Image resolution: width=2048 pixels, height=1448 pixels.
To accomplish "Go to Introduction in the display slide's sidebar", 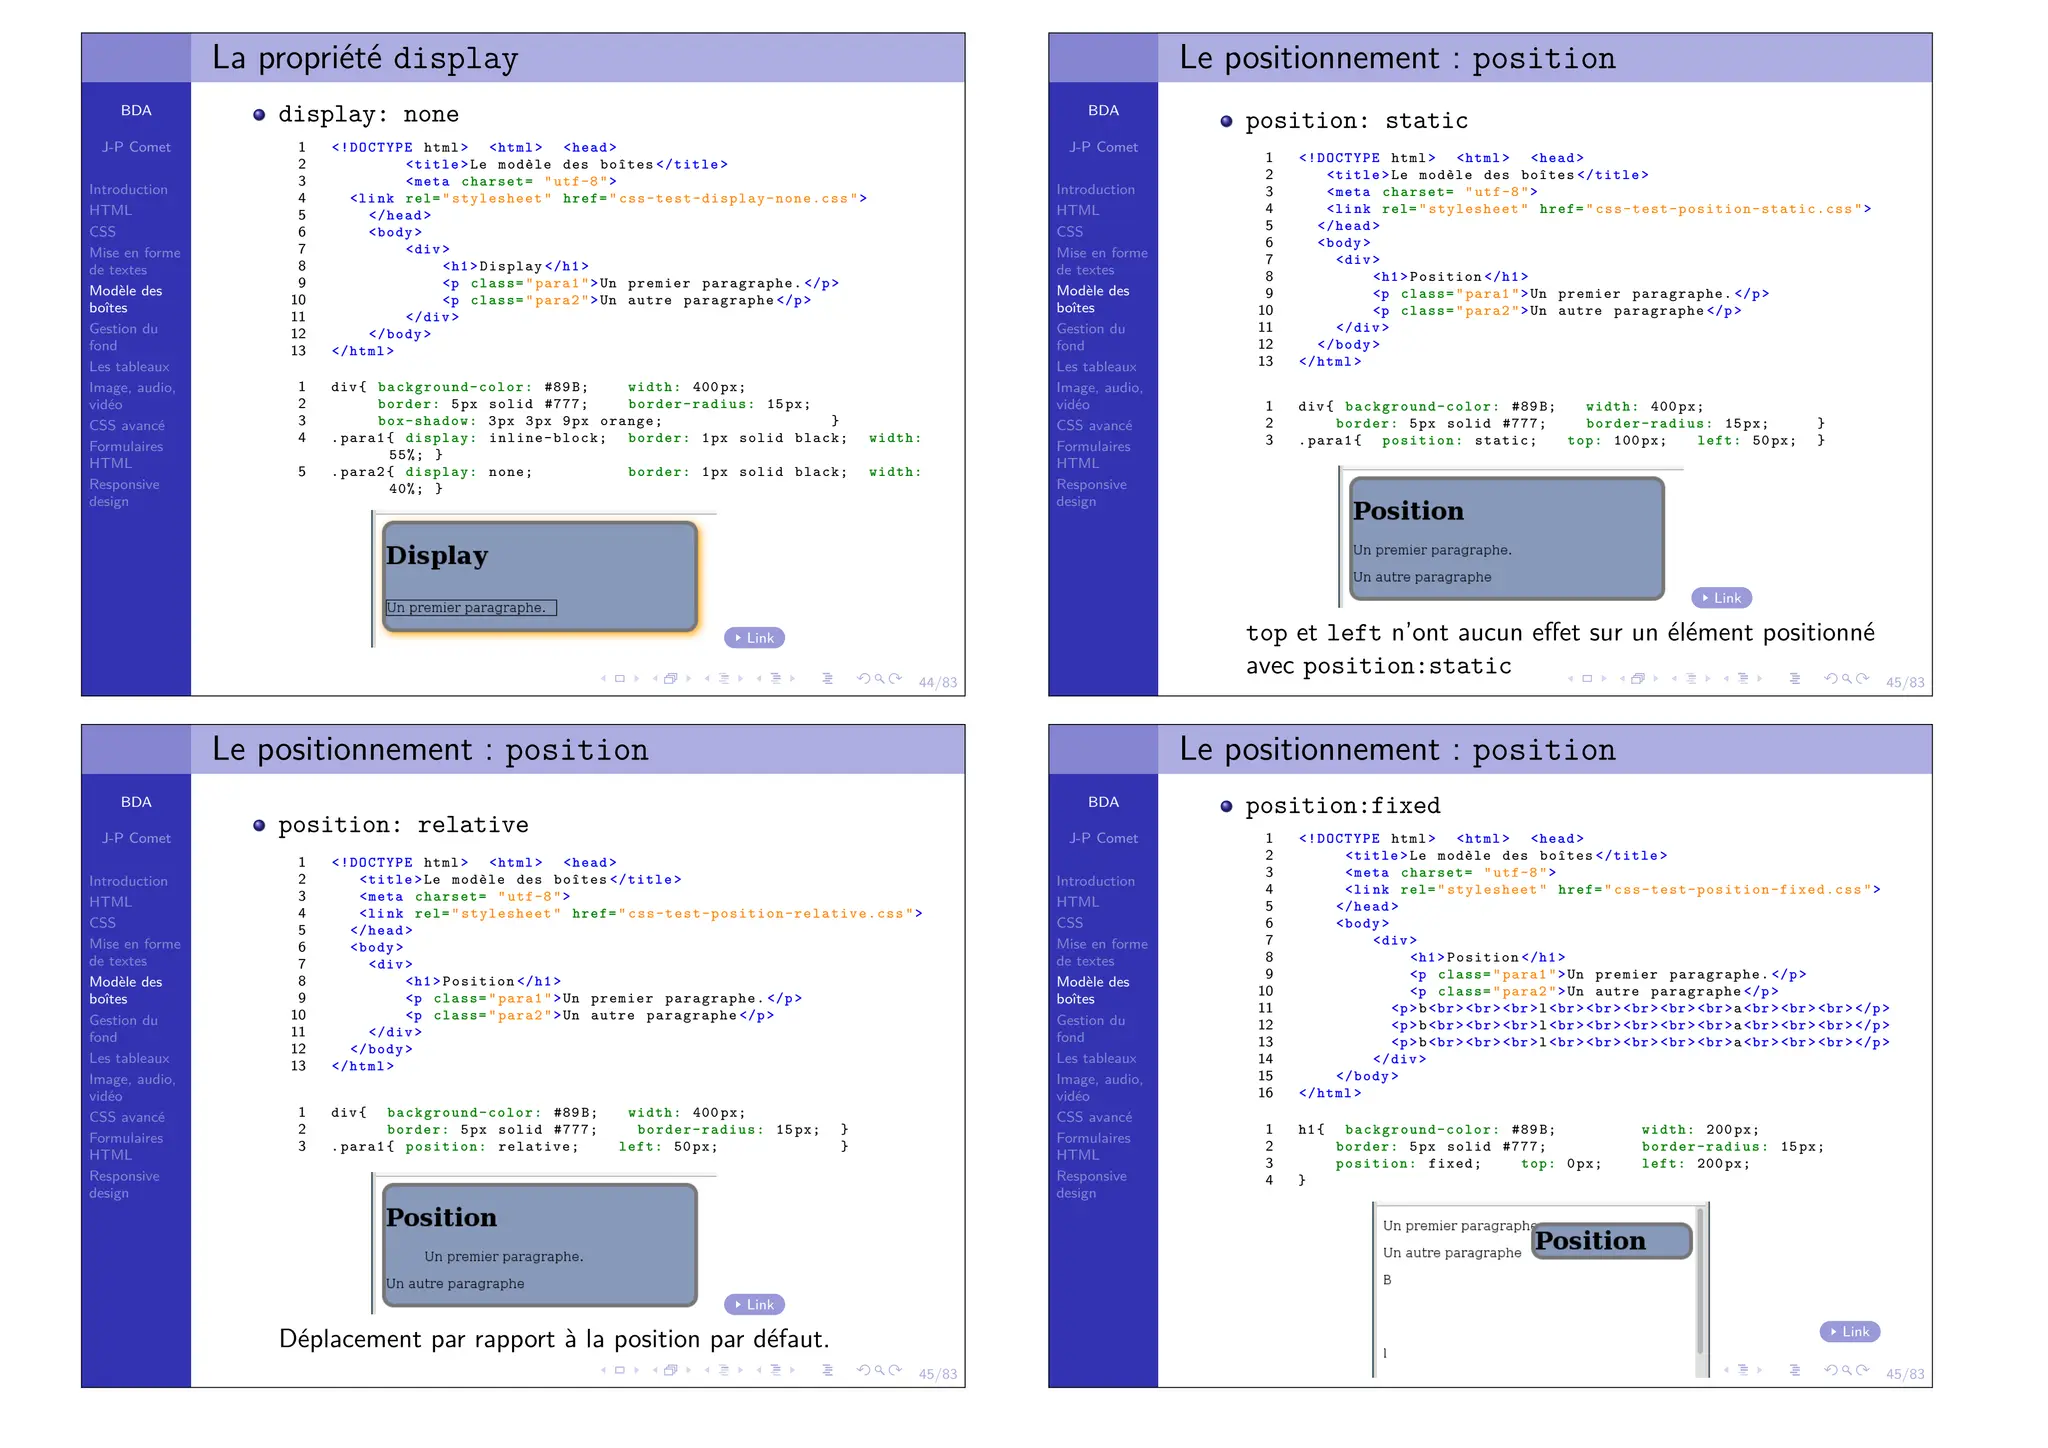I will (128, 189).
